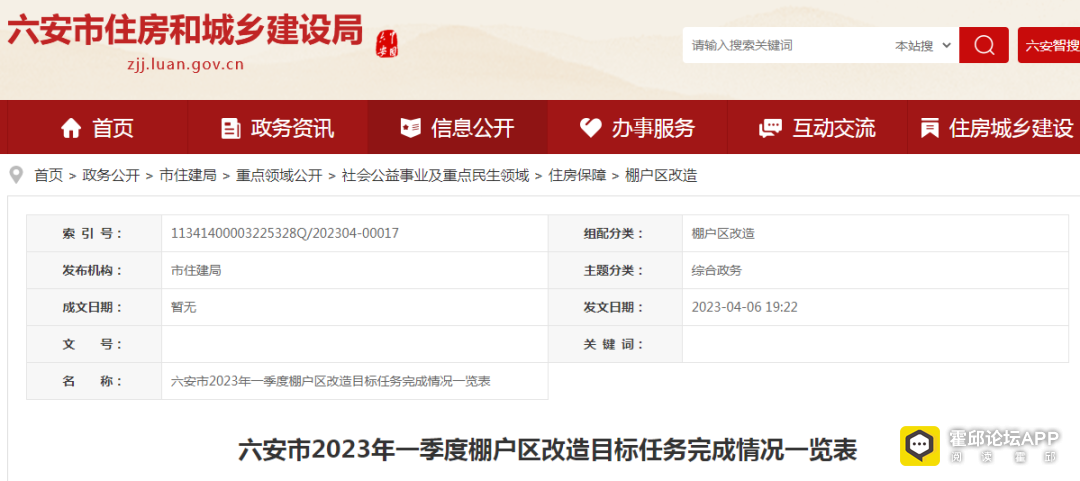
Task: Follow the 棚户区改造 breadcrumb link
Action: 661,176
